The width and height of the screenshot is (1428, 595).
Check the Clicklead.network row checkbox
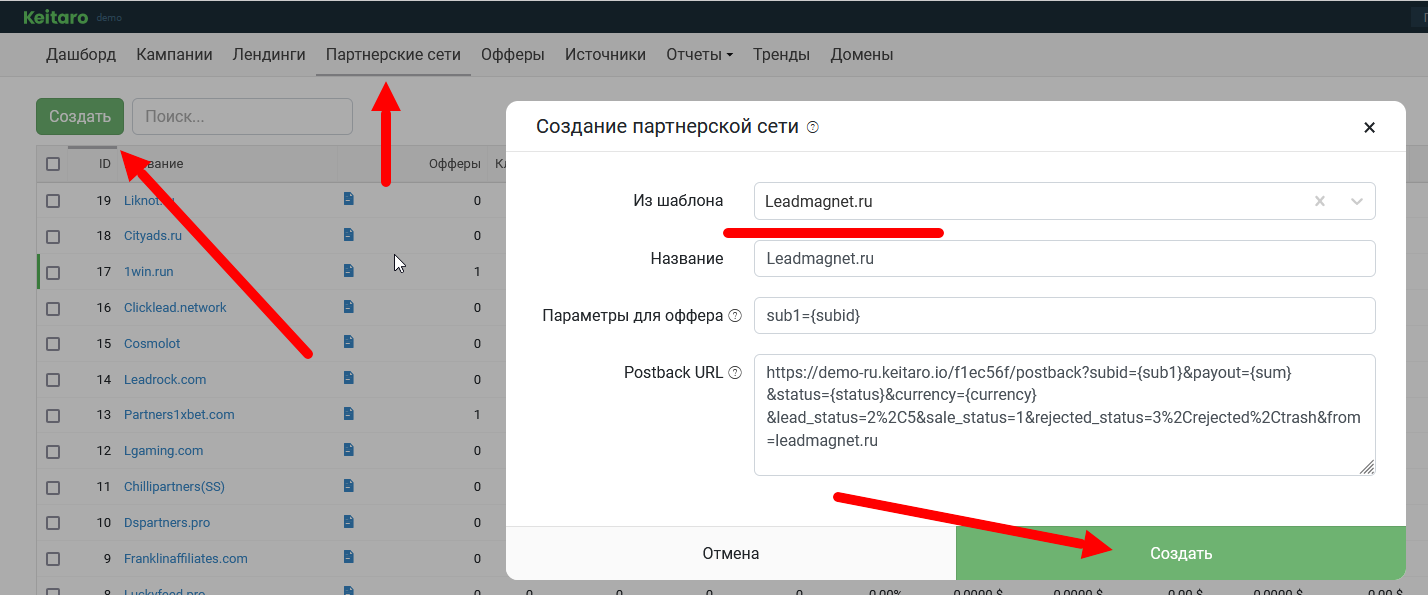(53, 308)
